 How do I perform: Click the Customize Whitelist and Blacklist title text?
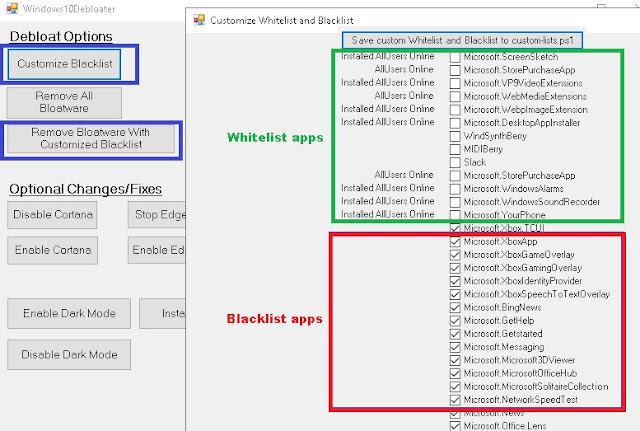282,20
